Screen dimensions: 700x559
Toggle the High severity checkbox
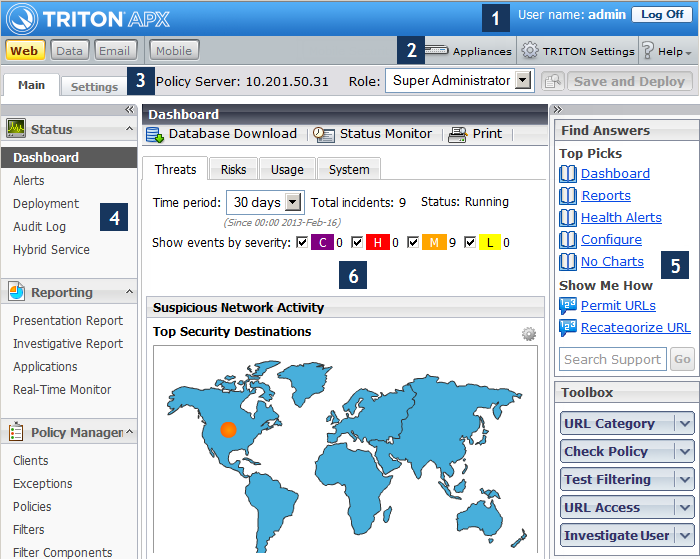click(x=357, y=242)
